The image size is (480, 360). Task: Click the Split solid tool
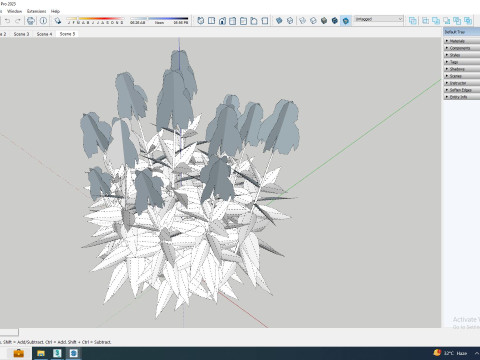tap(468, 21)
